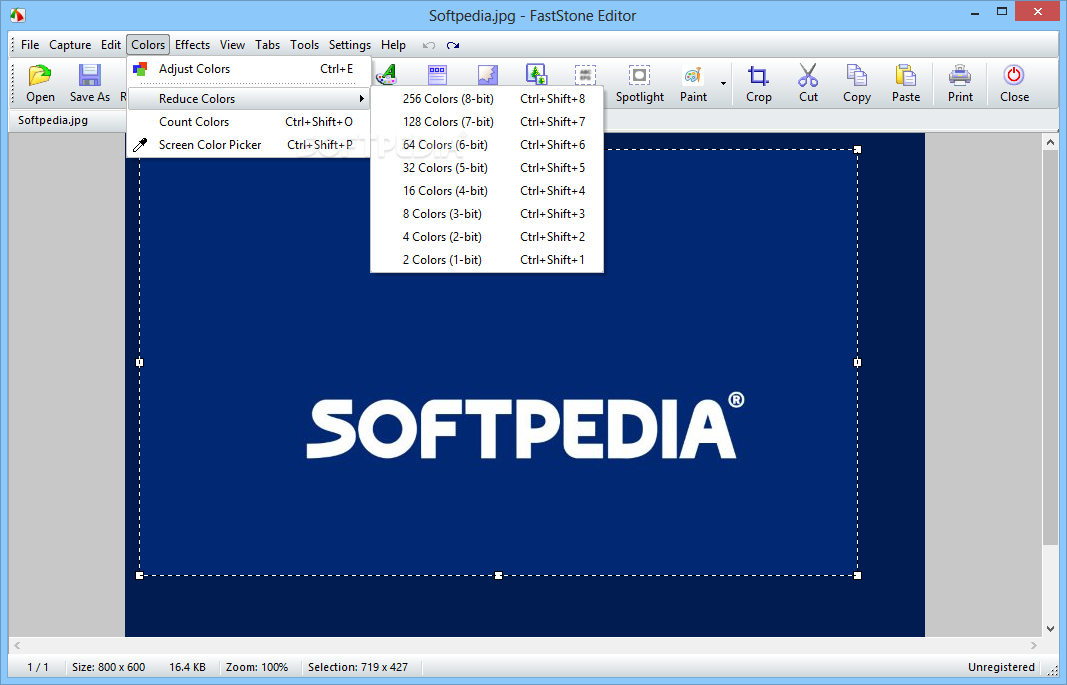Click the Zoom: 100% status entry
This screenshot has width=1067, height=685.
pyautogui.click(x=257, y=667)
